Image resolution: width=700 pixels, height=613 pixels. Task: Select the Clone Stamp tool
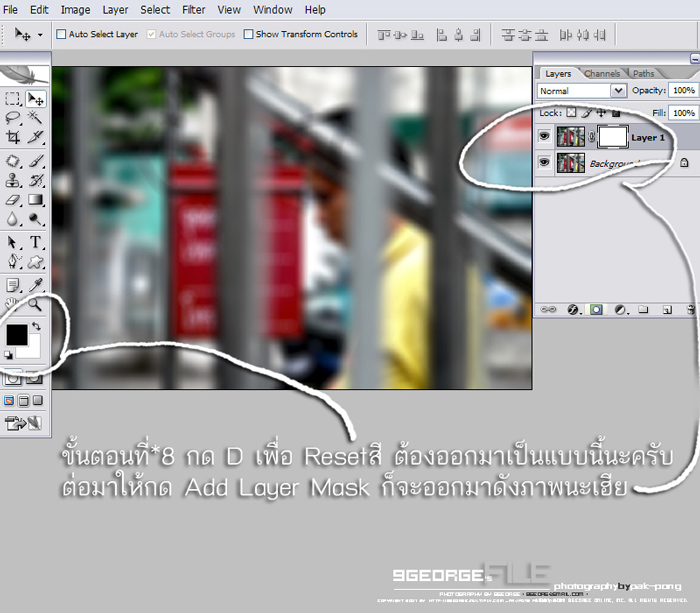(x=12, y=180)
